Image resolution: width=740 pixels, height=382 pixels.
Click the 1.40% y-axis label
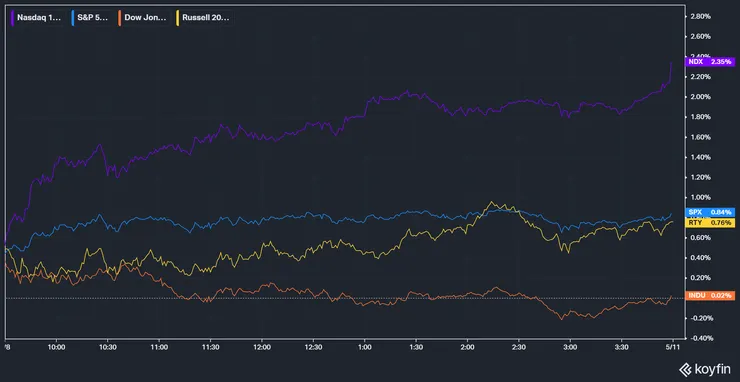[701, 157]
